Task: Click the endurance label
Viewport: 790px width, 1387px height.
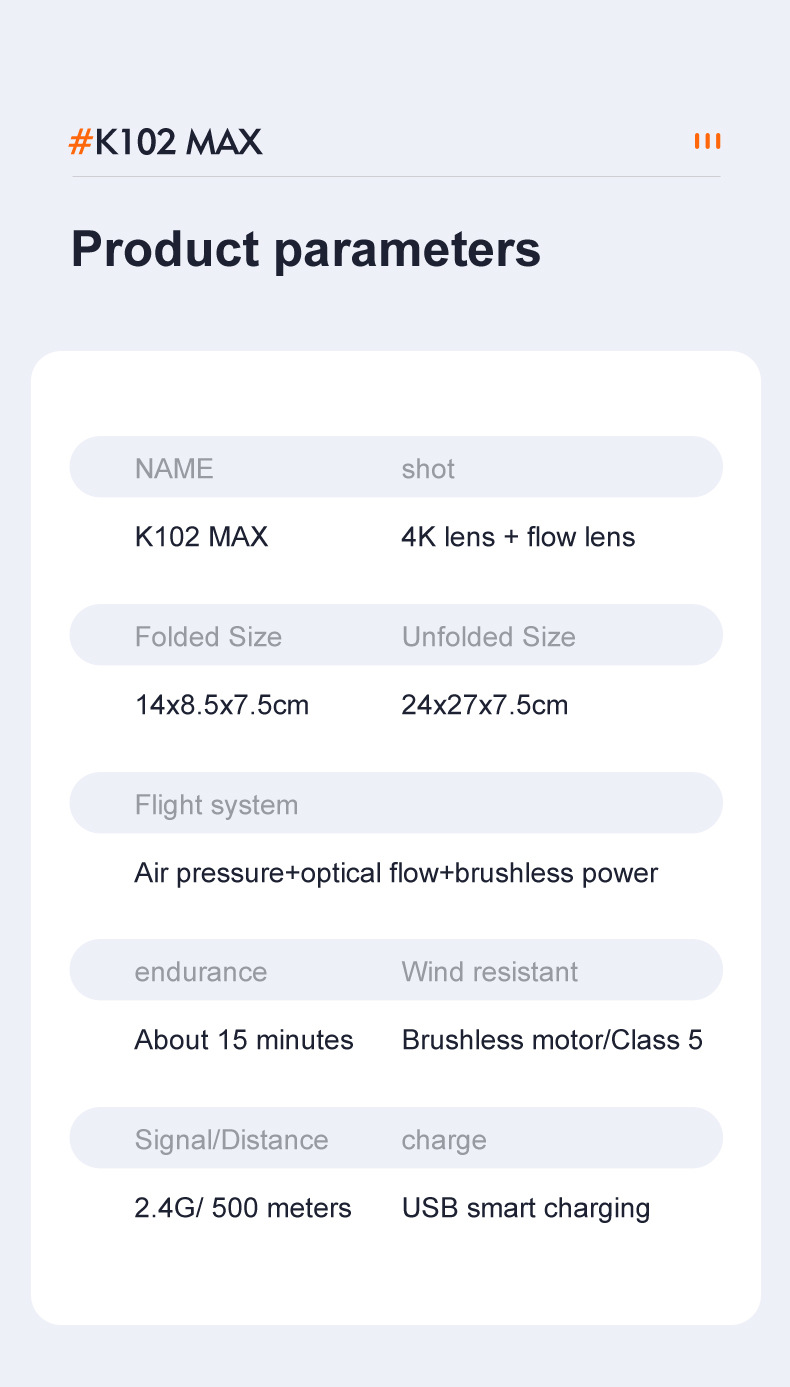Action: pos(200,971)
